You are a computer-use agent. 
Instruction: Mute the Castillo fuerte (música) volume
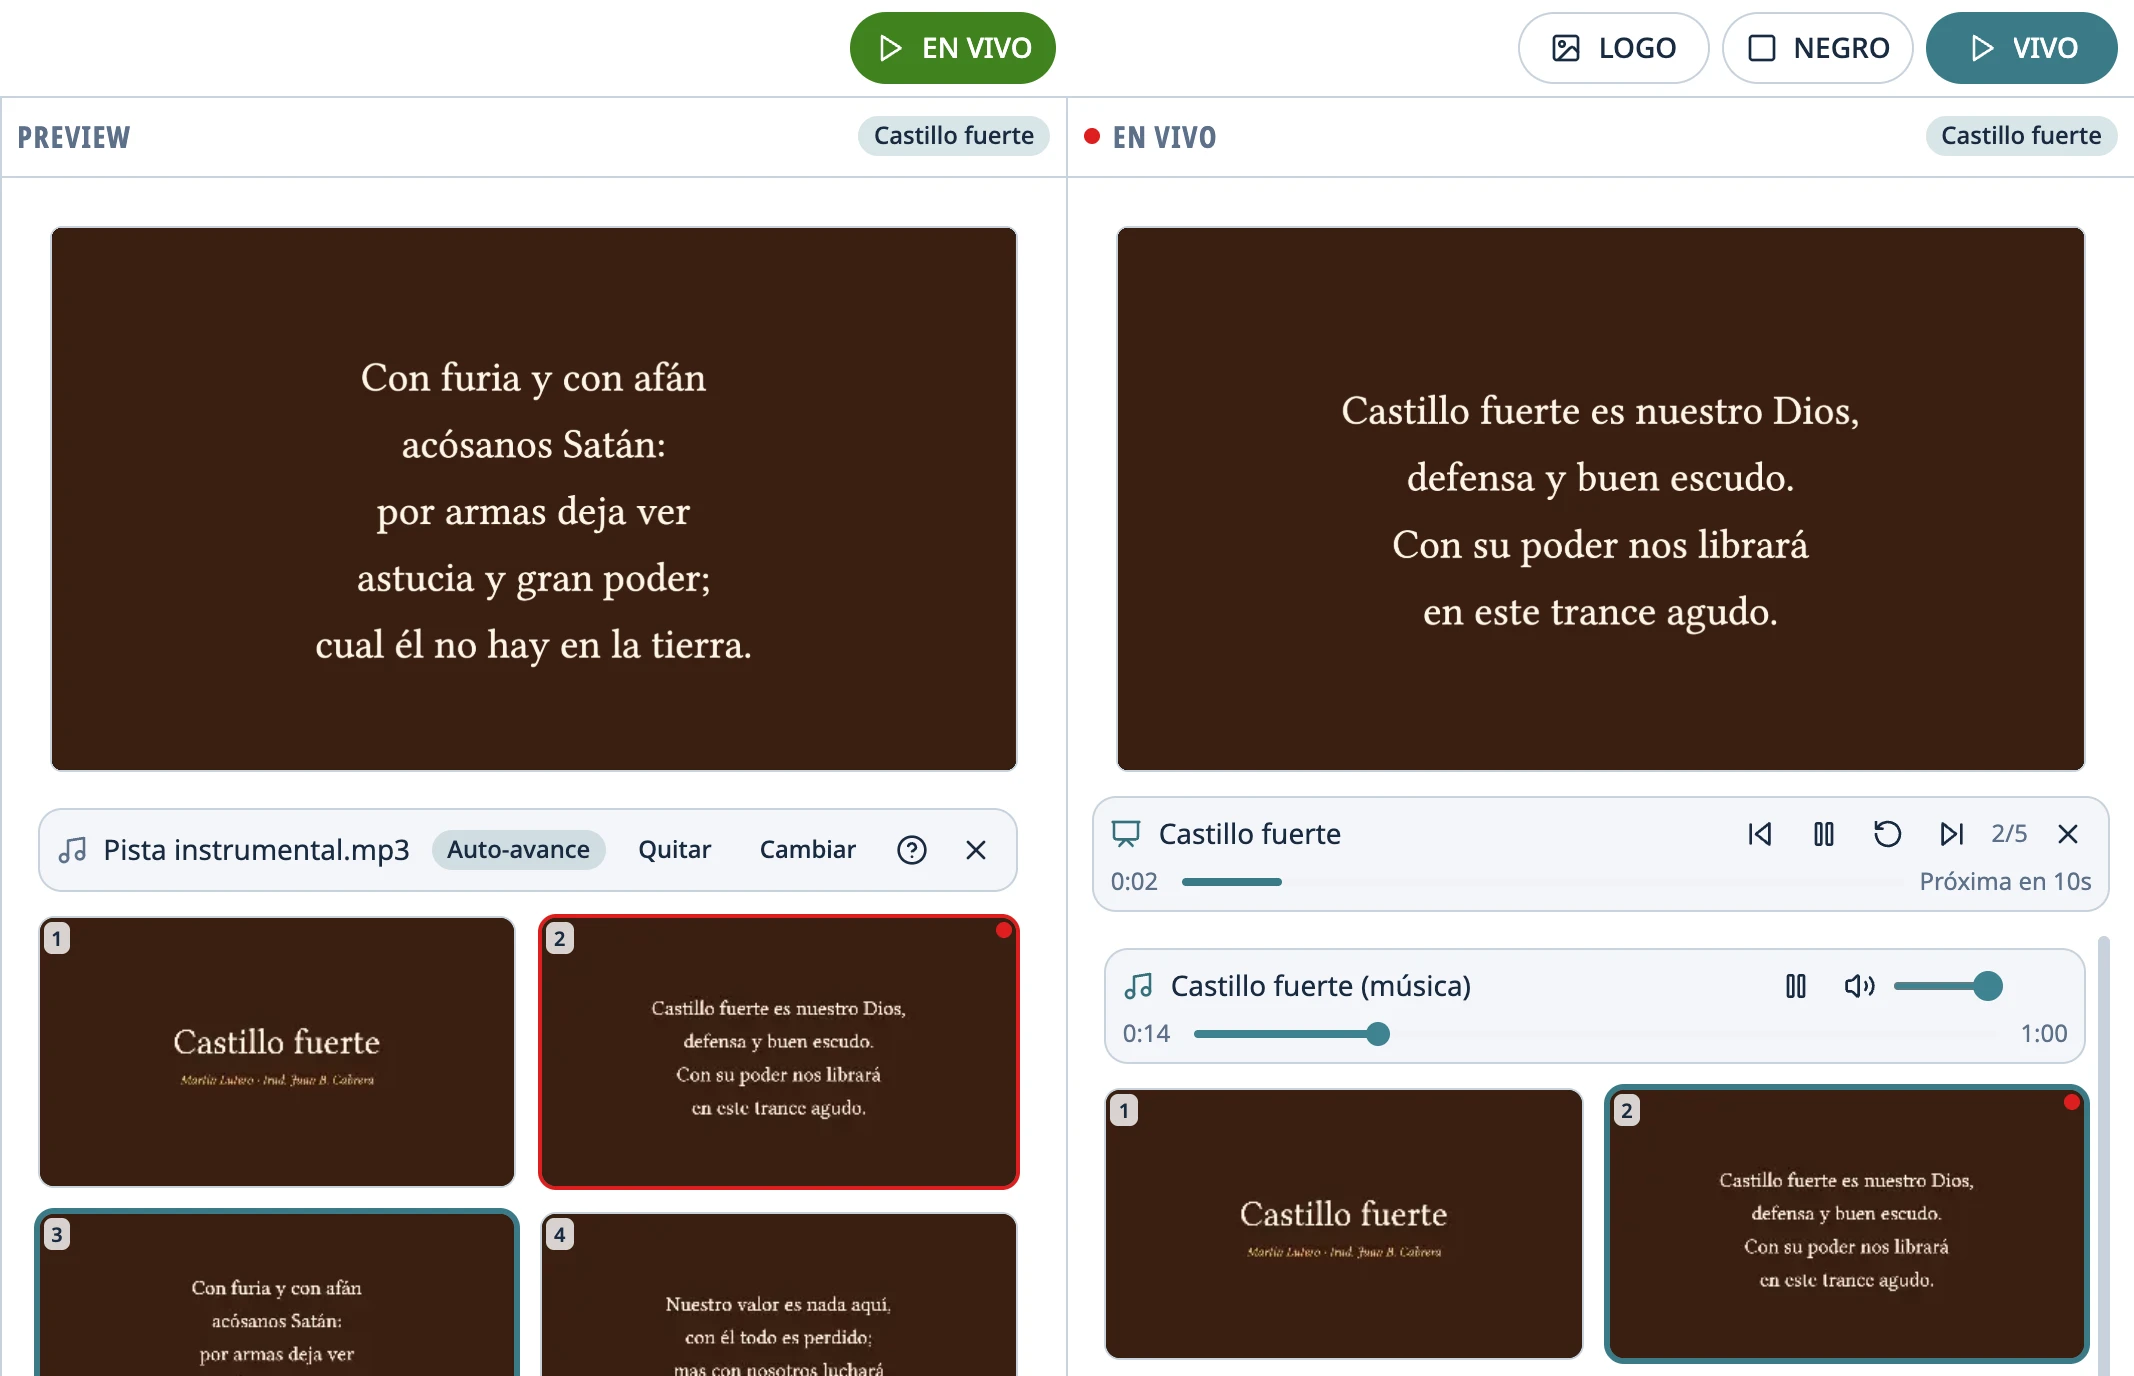tap(1859, 986)
